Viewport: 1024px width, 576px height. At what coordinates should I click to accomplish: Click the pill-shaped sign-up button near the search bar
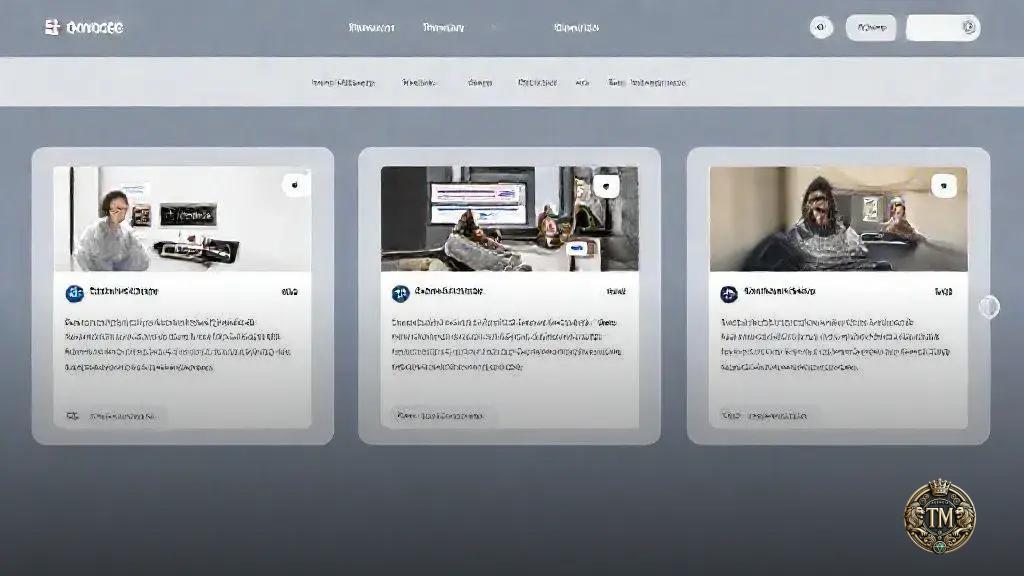[x=872, y=27]
